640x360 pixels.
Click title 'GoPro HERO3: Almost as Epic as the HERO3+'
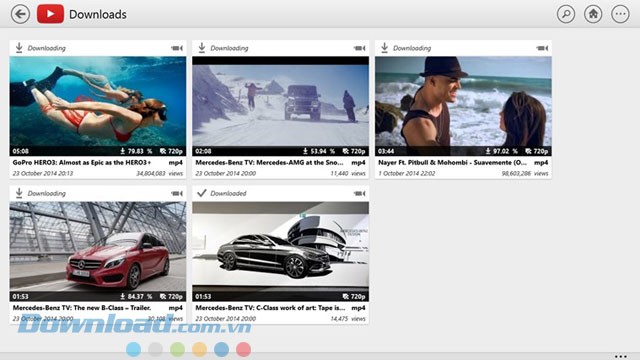[82, 162]
